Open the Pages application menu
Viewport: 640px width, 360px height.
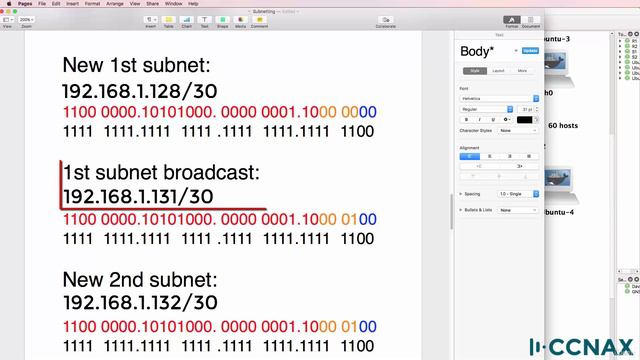(x=25, y=3)
